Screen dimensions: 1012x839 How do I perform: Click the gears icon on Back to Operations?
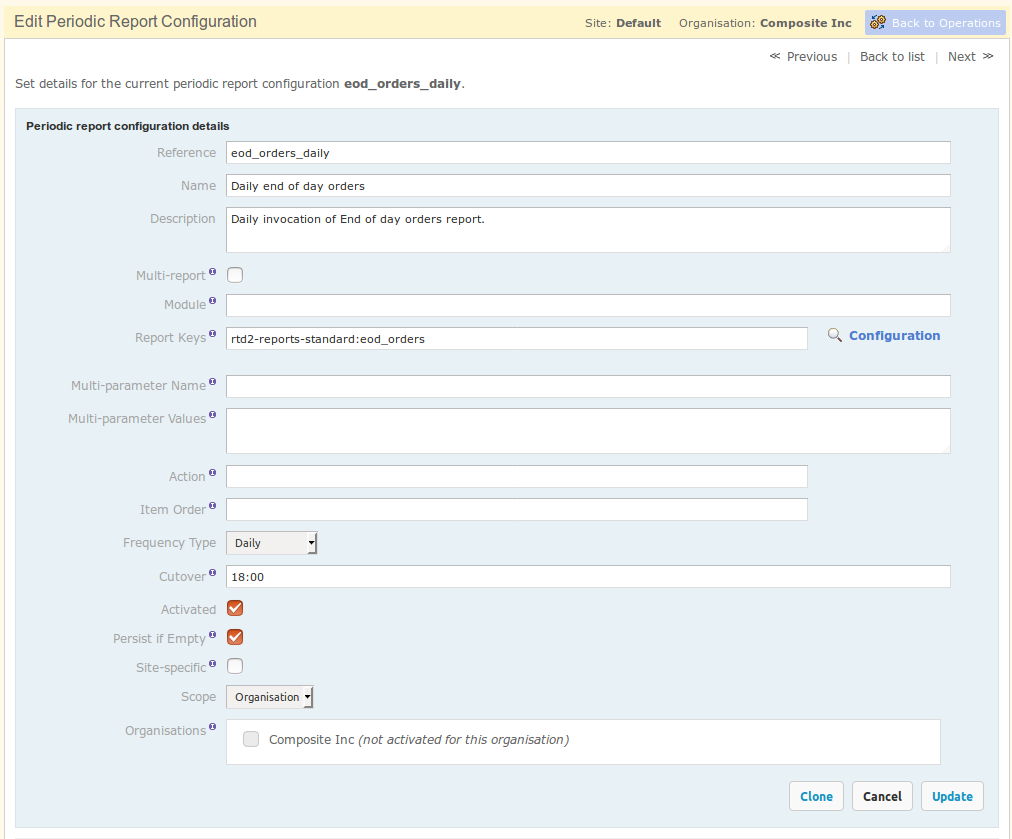click(878, 22)
